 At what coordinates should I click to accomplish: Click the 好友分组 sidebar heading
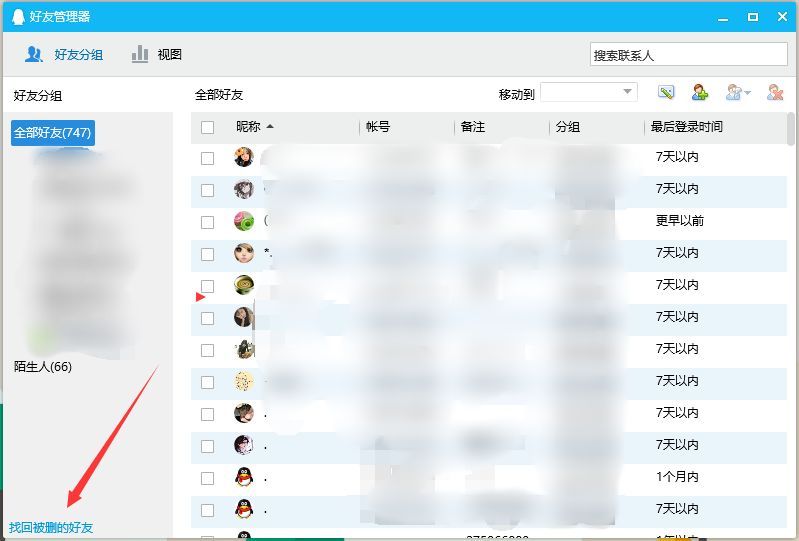point(38,96)
